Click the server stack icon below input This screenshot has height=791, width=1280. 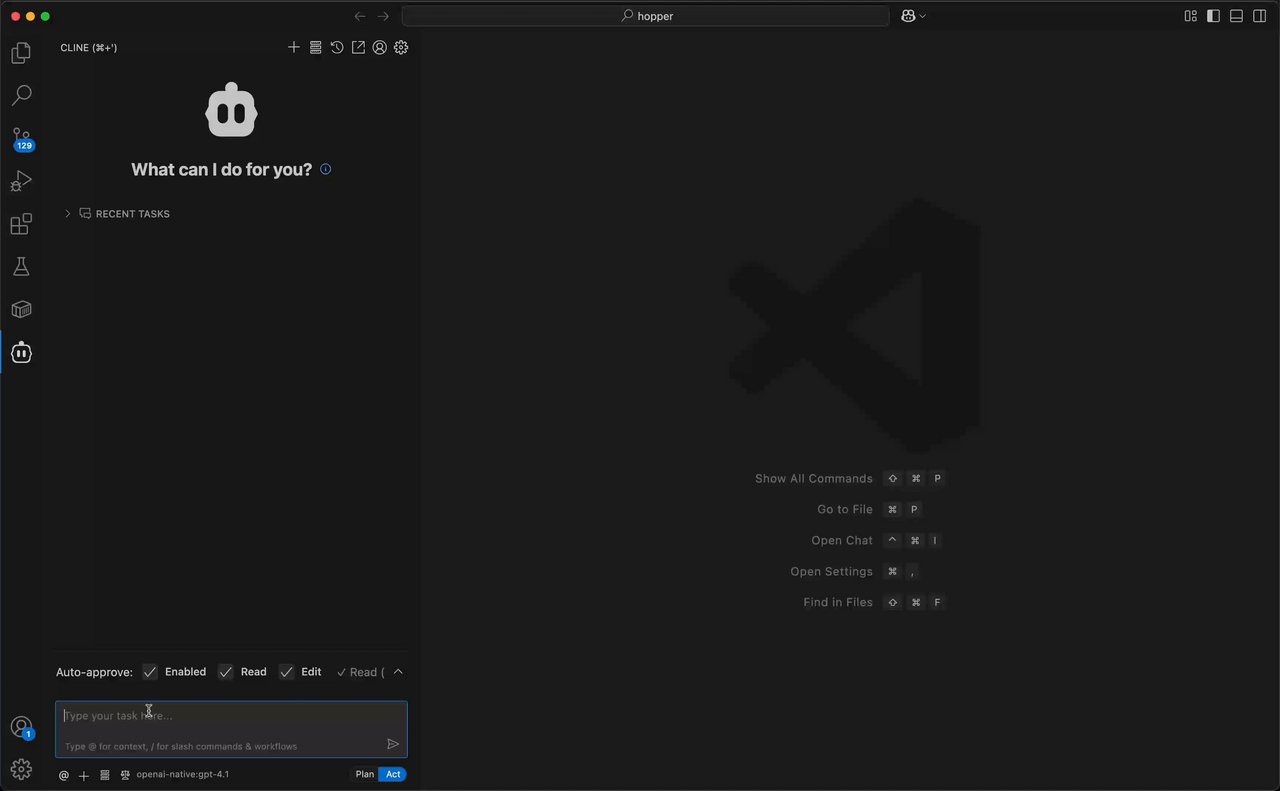(x=105, y=775)
